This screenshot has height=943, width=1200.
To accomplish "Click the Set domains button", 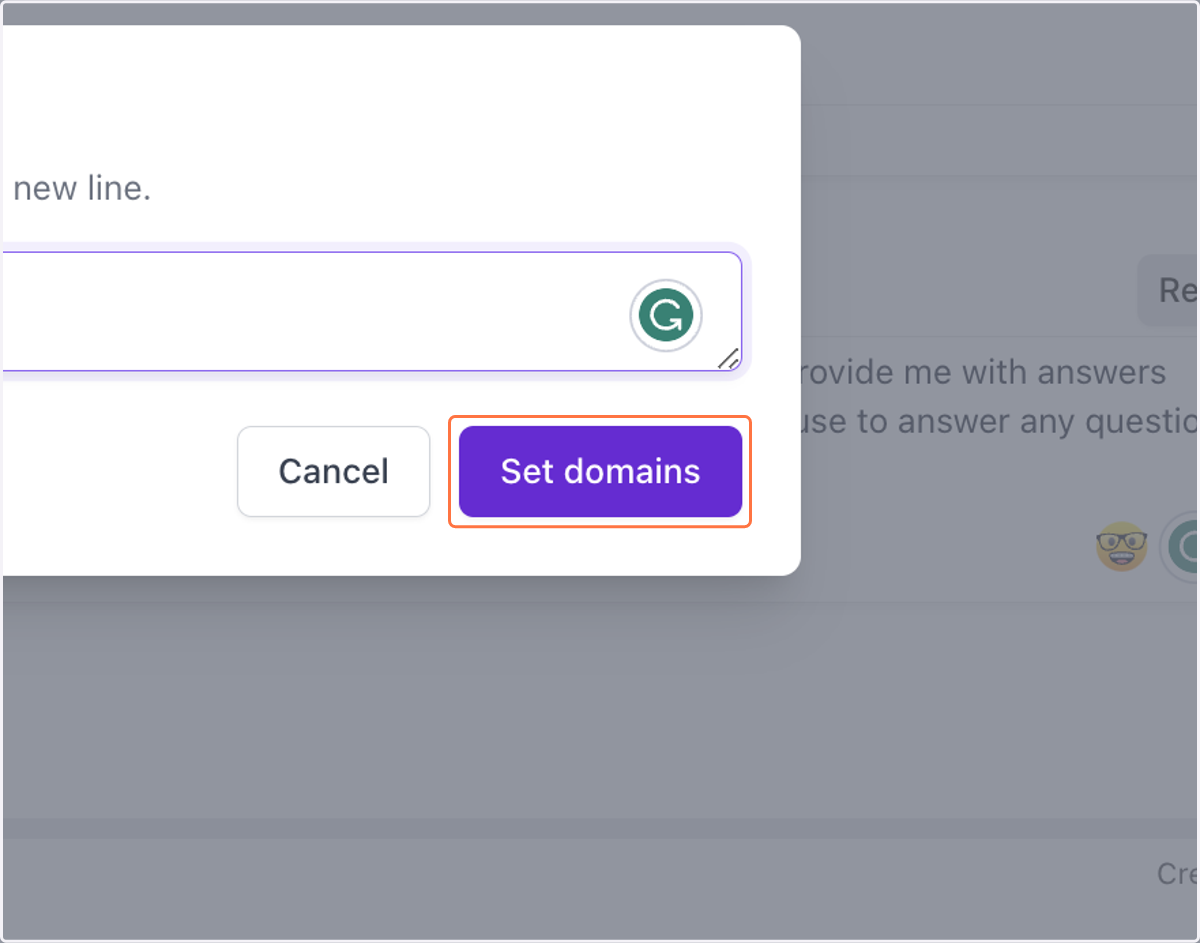I will coord(600,471).
